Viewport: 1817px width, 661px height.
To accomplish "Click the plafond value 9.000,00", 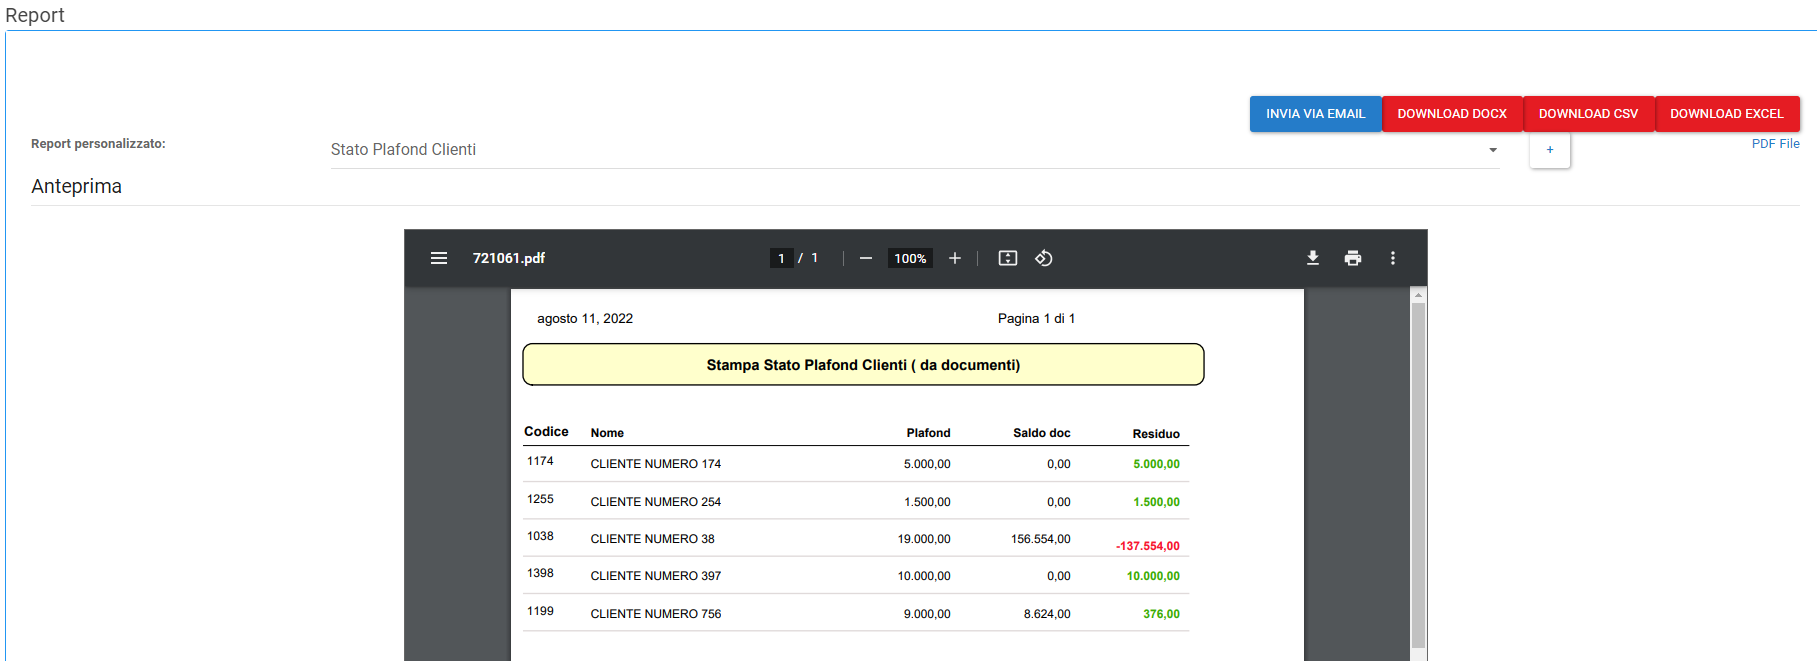I will [927, 614].
